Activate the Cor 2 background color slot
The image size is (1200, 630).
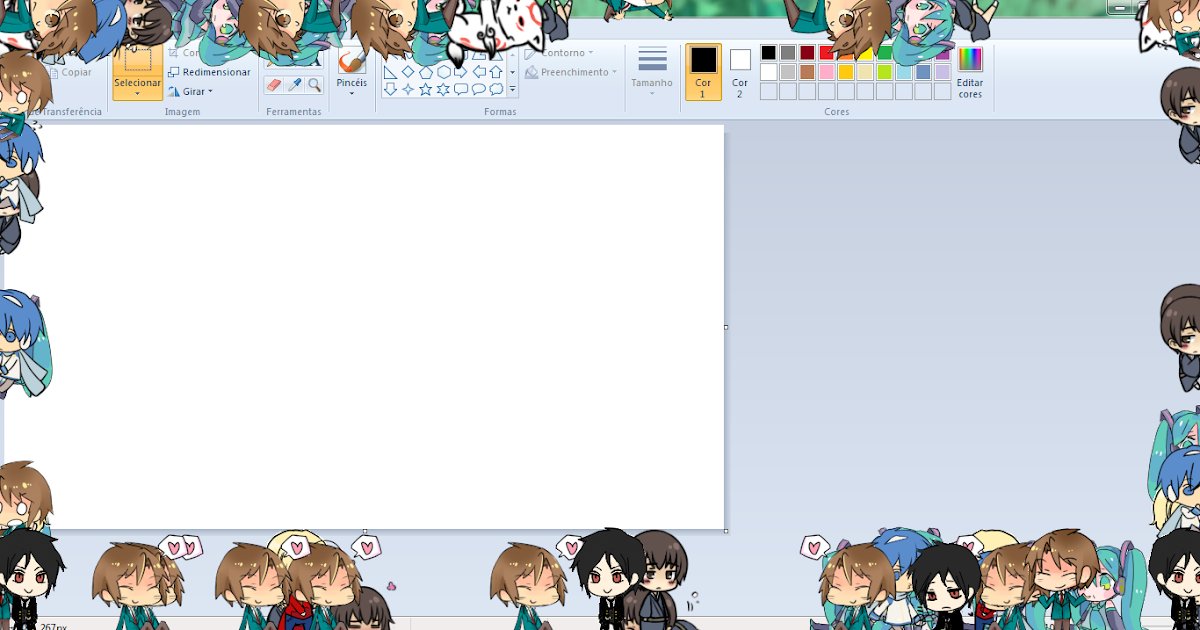point(740,72)
